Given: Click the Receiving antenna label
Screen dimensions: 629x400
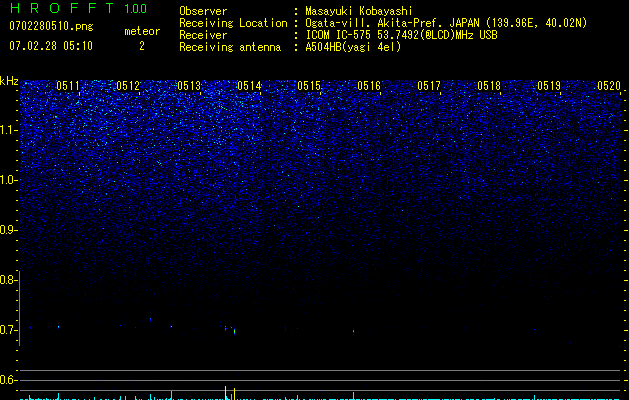Looking at the screenshot, I should click(230, 47).
